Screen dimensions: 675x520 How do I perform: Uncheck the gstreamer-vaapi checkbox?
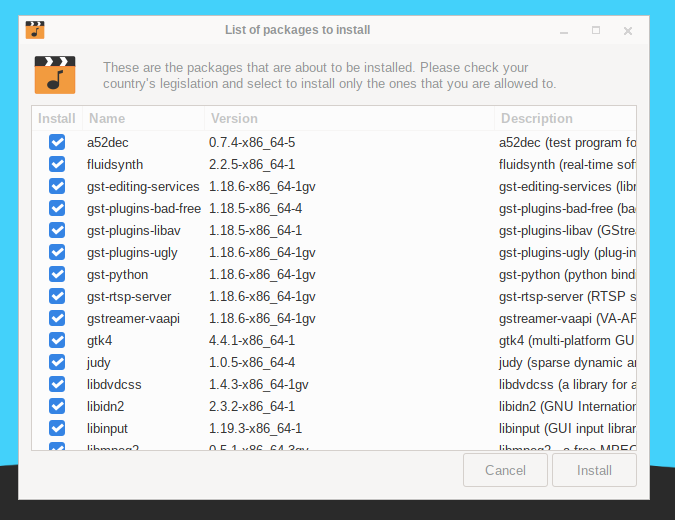click(57, 318)
